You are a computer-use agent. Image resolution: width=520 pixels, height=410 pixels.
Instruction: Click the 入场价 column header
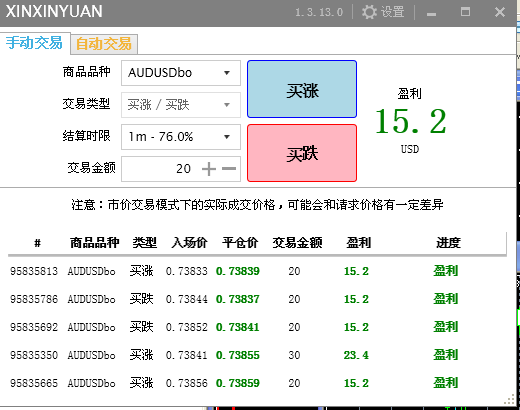coord(189,242)
